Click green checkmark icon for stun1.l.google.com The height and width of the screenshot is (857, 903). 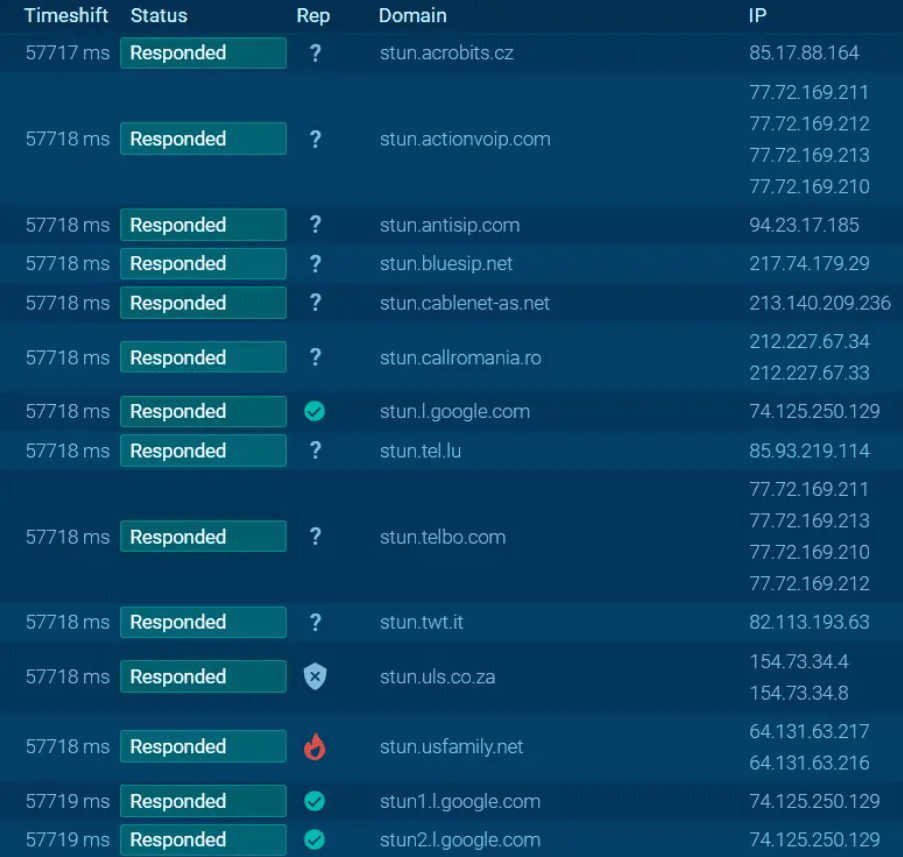314,801
